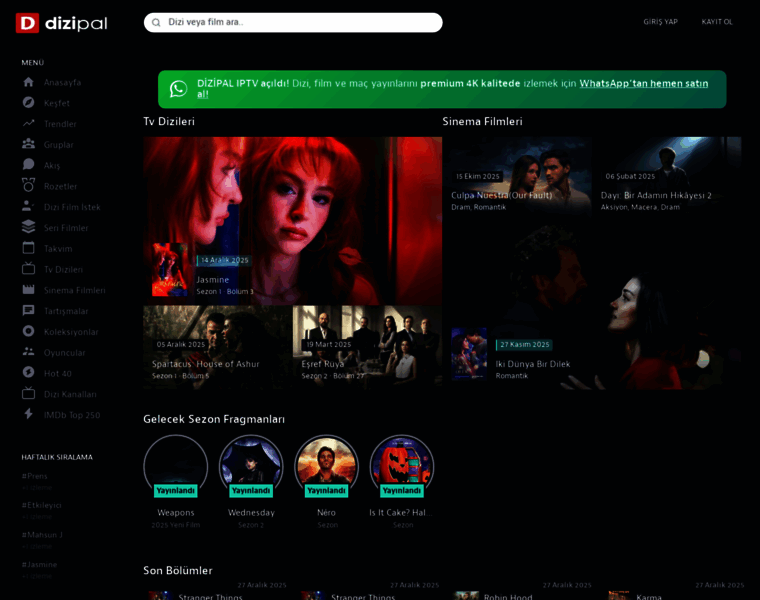Screen dimensions: 760x600
Task: Open the Rozetler badge icon
Action: (x=28, y=186)
